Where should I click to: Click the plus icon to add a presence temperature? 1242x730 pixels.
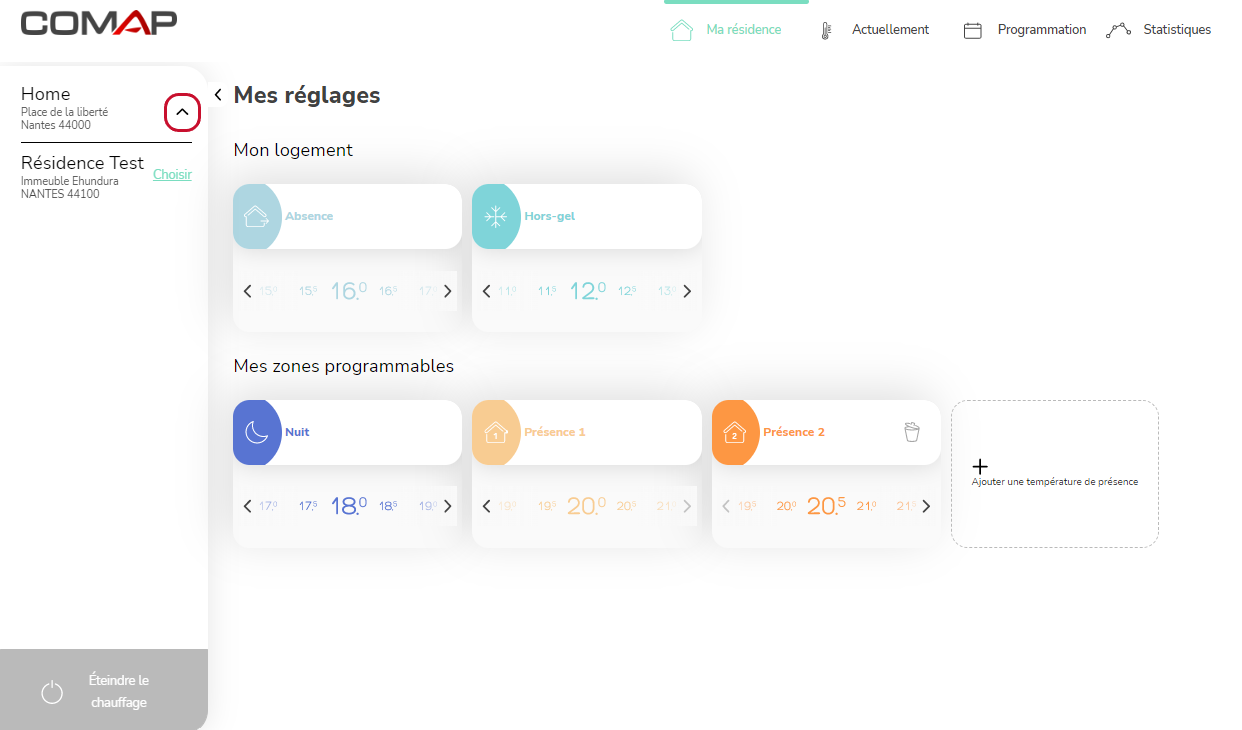(980, 466)
